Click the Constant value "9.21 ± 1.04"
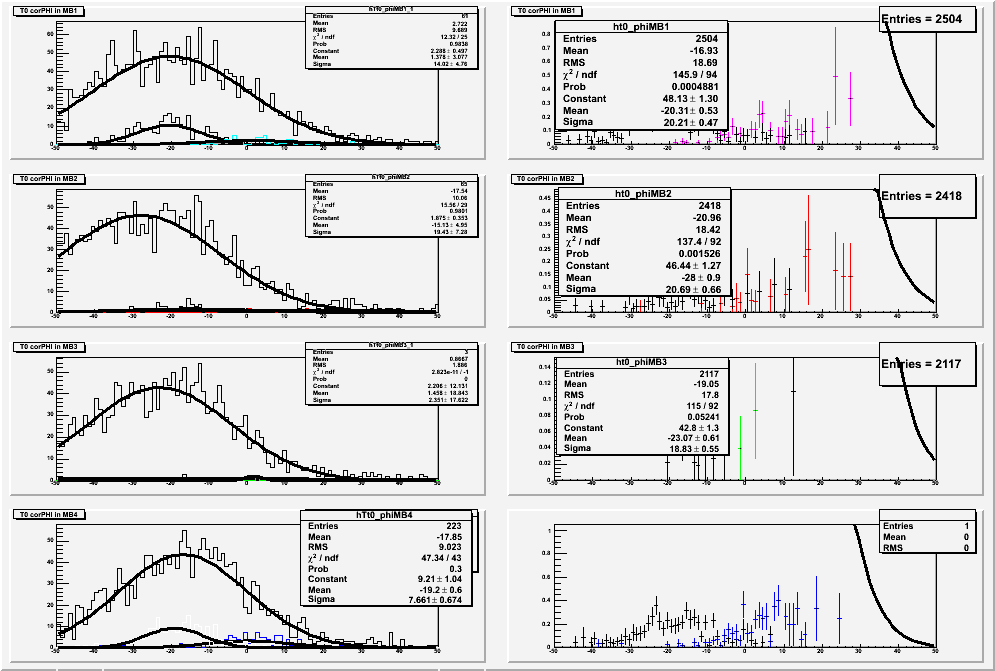 pyautogui.click(x=437, y=579)
